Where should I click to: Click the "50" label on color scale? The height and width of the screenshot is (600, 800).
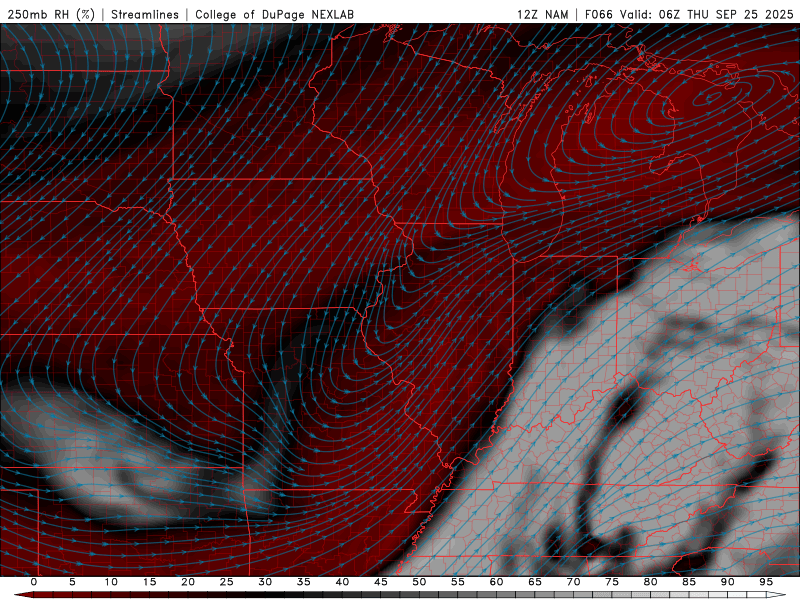pyautogui.click(x=419, y=582)
